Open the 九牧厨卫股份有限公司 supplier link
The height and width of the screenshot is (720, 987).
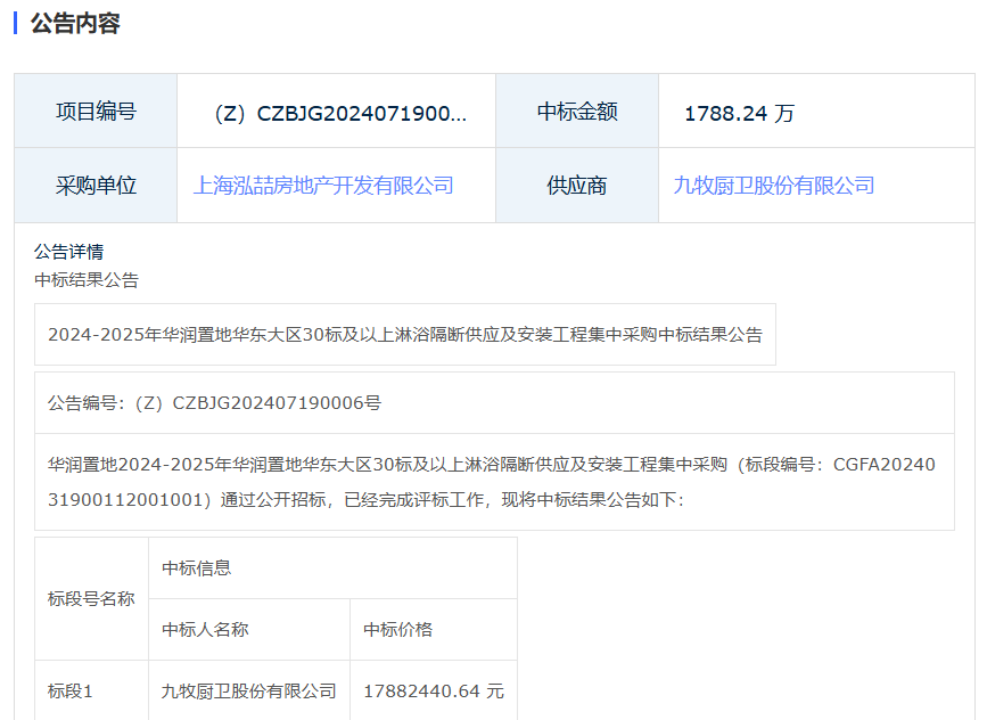tap(774, 186)
